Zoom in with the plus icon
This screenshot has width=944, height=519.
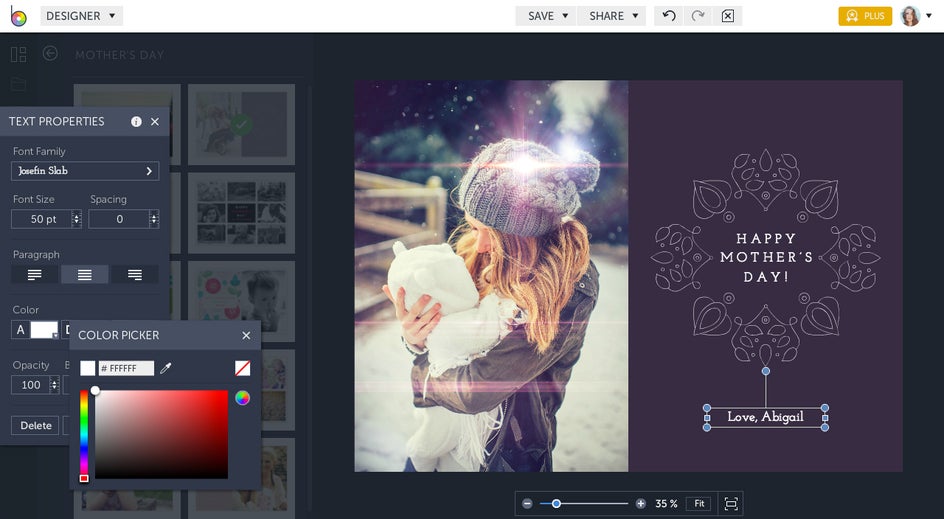tap(641, 504)
